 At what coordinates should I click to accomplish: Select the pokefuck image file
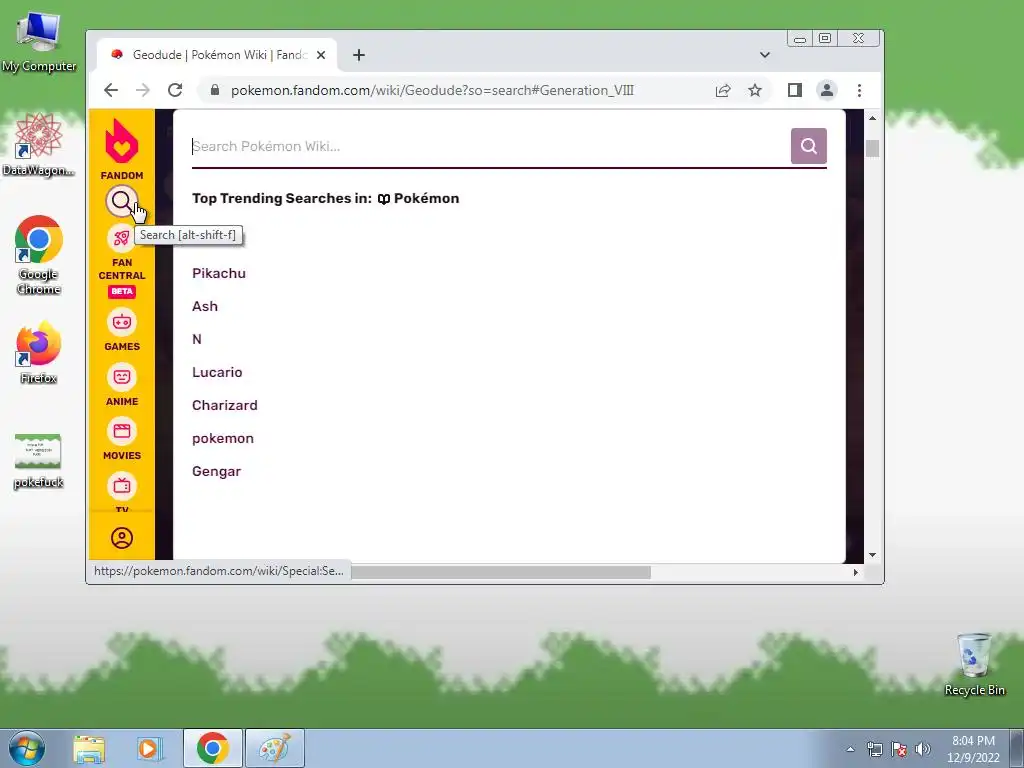click(39, 461)
